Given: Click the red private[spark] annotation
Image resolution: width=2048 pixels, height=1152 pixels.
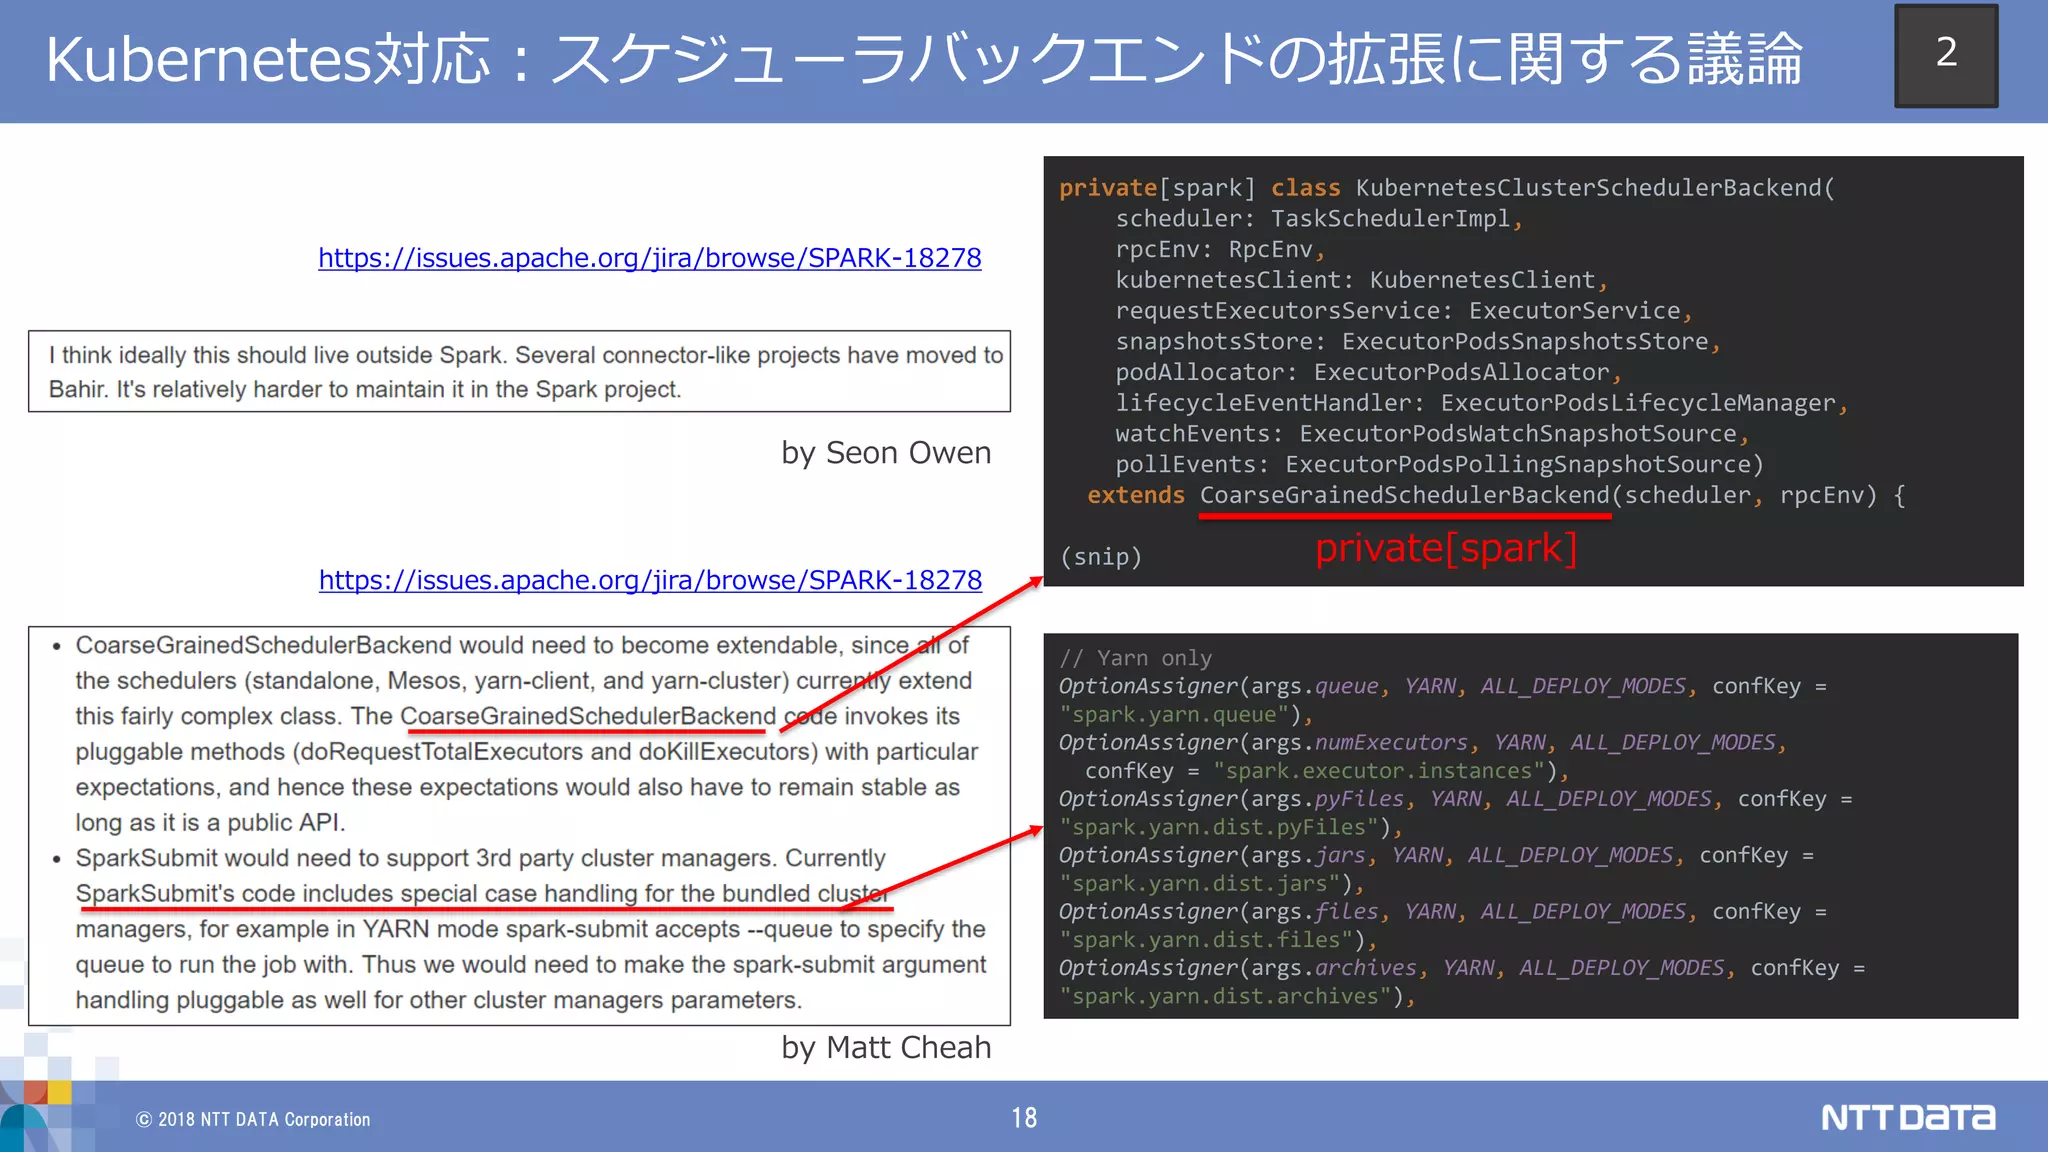Looking at the screenshot, I should click(x=1445, y=548).
